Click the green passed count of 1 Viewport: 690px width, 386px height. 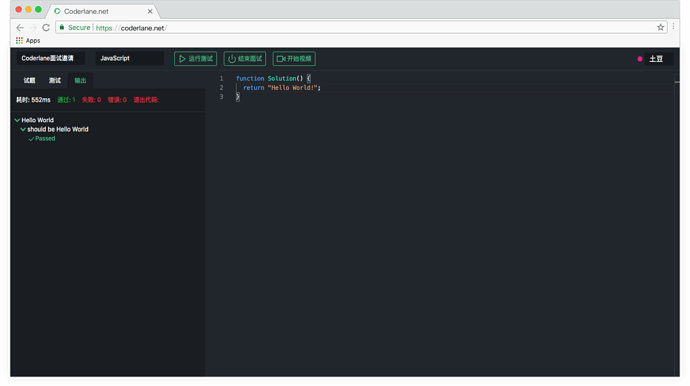66,100
